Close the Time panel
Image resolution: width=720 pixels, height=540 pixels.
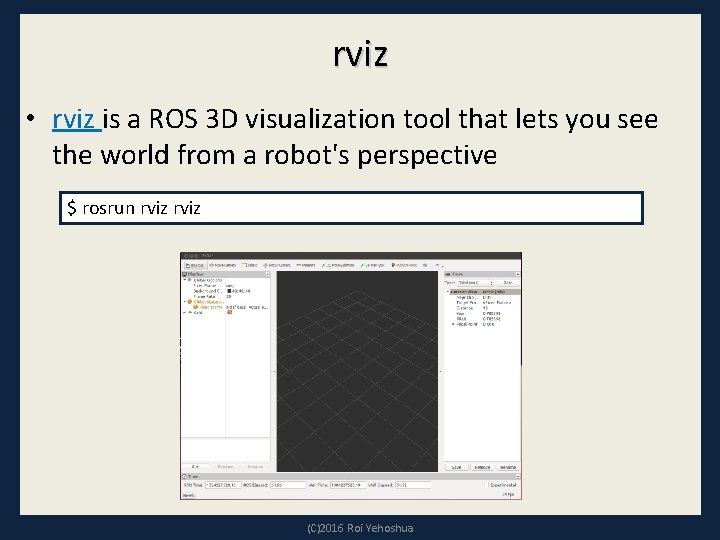click(x=518, y=476)
